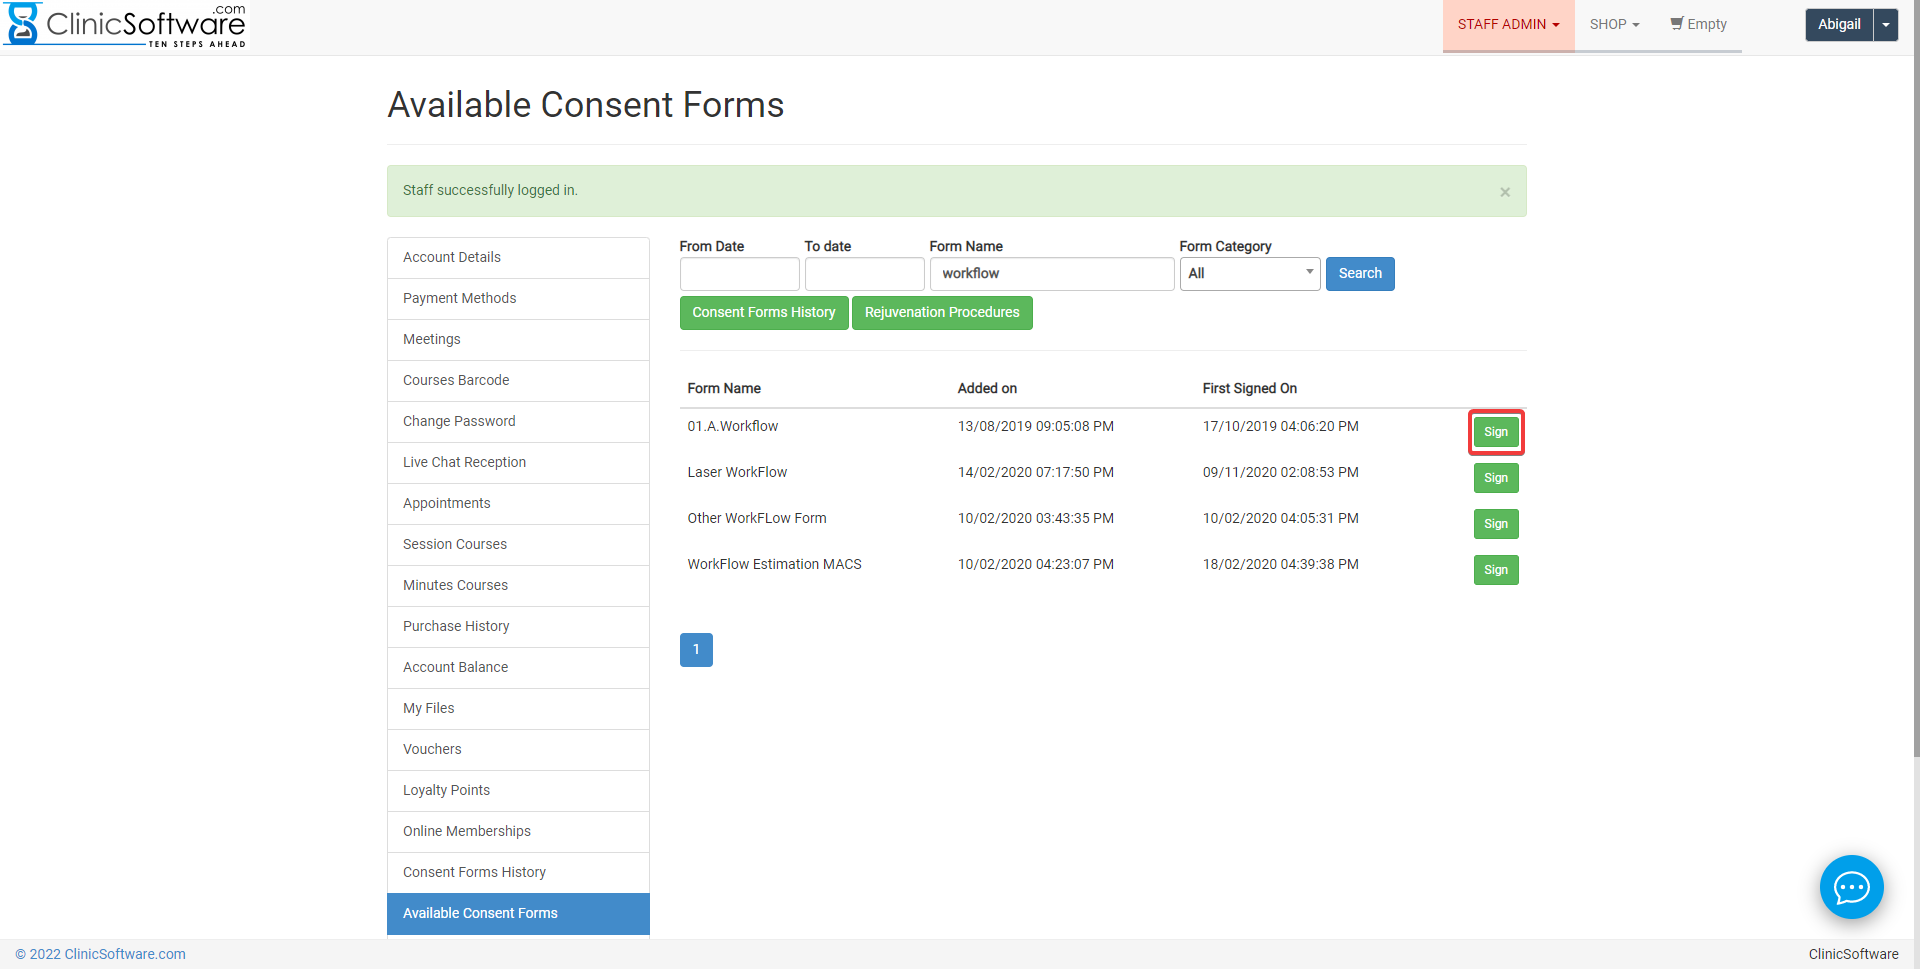Click the blue Search button
Screen dimensions: 1920x969
1359,274
